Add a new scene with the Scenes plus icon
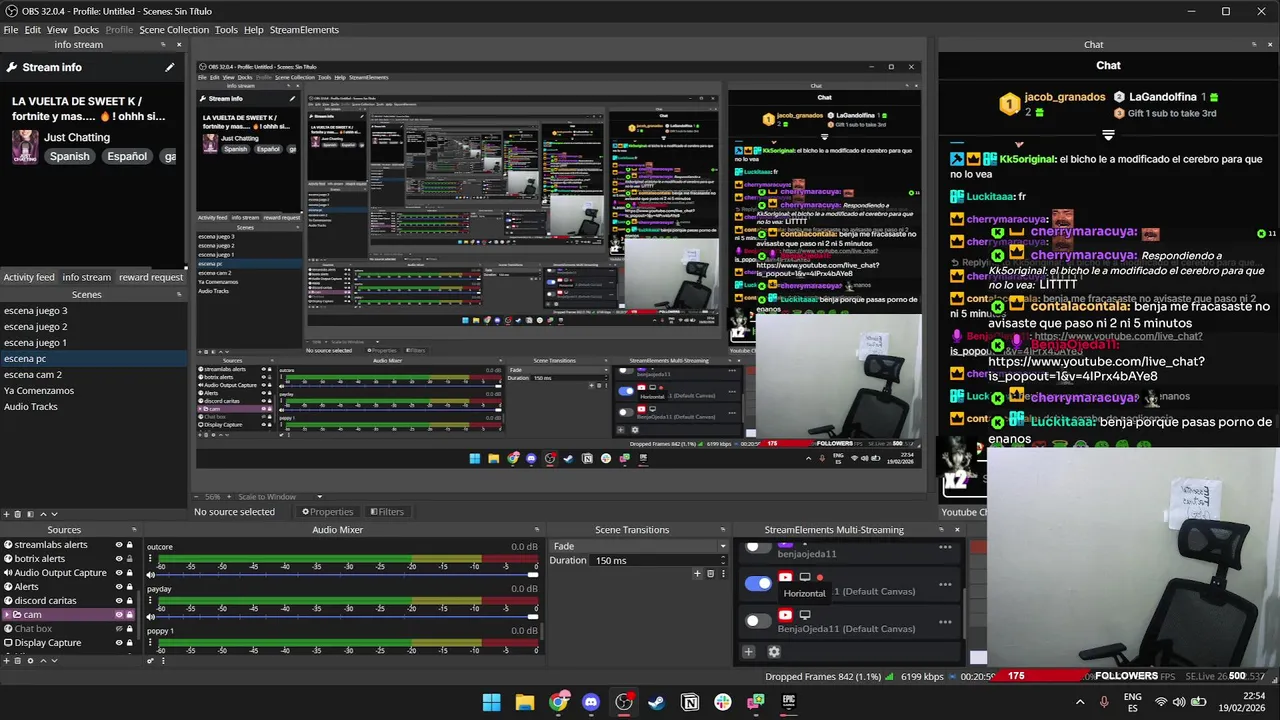The width and height of the screenshot is (1280, 720). 6,514
